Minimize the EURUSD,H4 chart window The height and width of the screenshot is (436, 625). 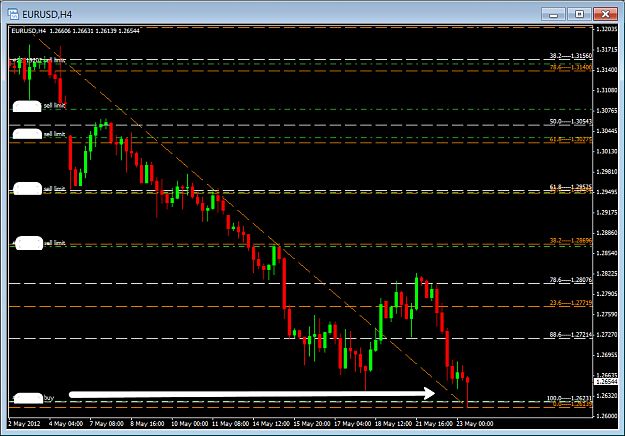point(553,14)
